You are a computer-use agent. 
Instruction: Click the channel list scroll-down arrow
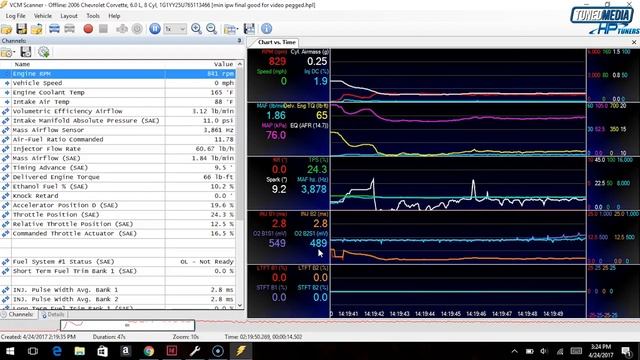click(240, 305)
